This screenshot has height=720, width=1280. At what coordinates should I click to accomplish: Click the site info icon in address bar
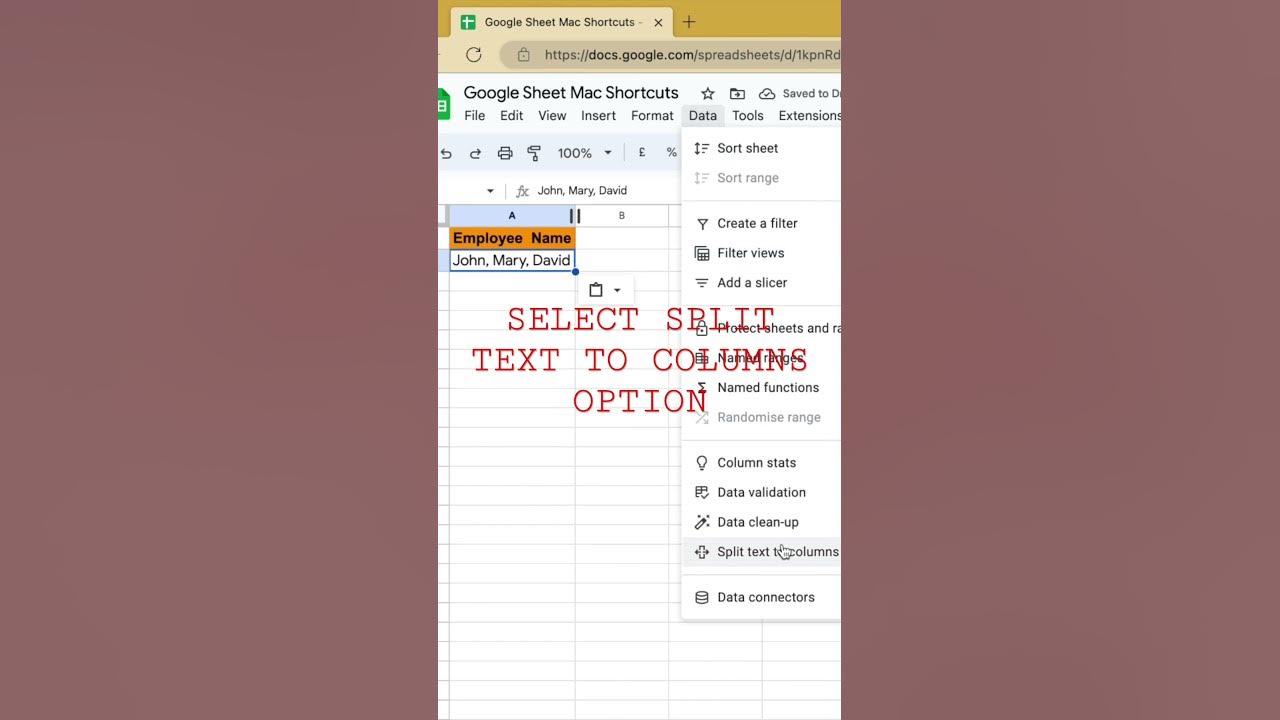(x=522, y=55)
